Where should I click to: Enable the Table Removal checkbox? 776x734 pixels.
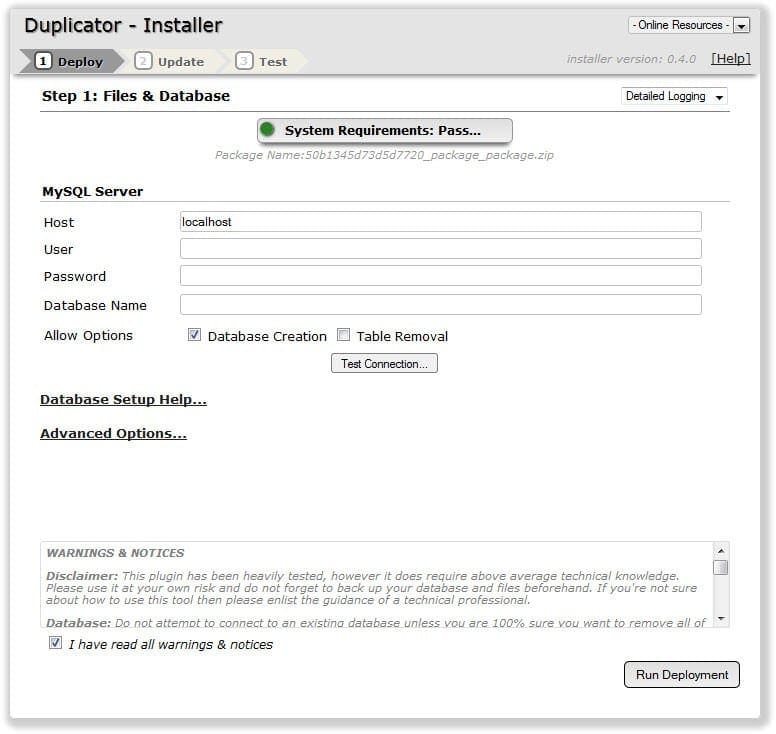[343, 335]
